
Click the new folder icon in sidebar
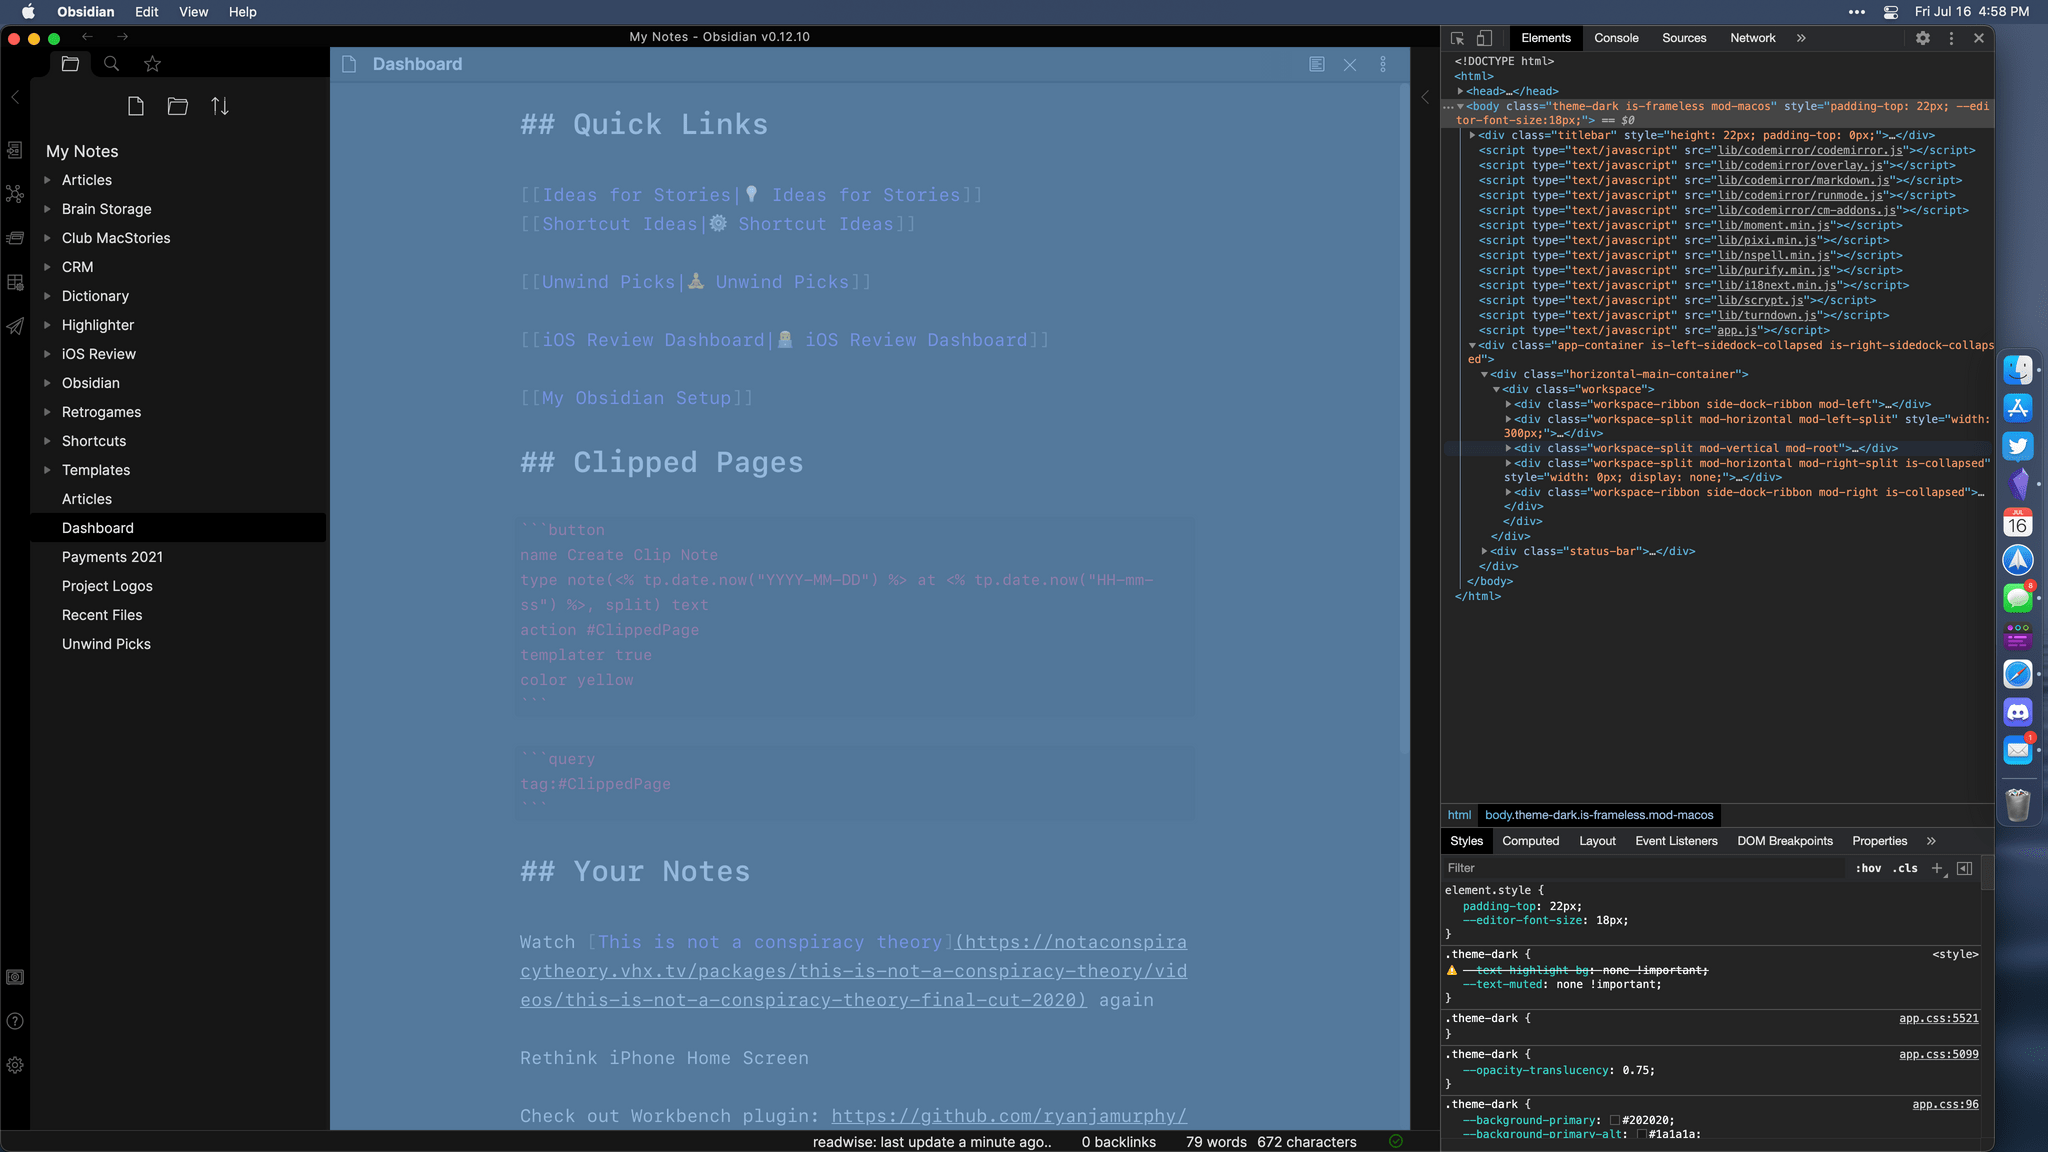[x=177, y=105]
